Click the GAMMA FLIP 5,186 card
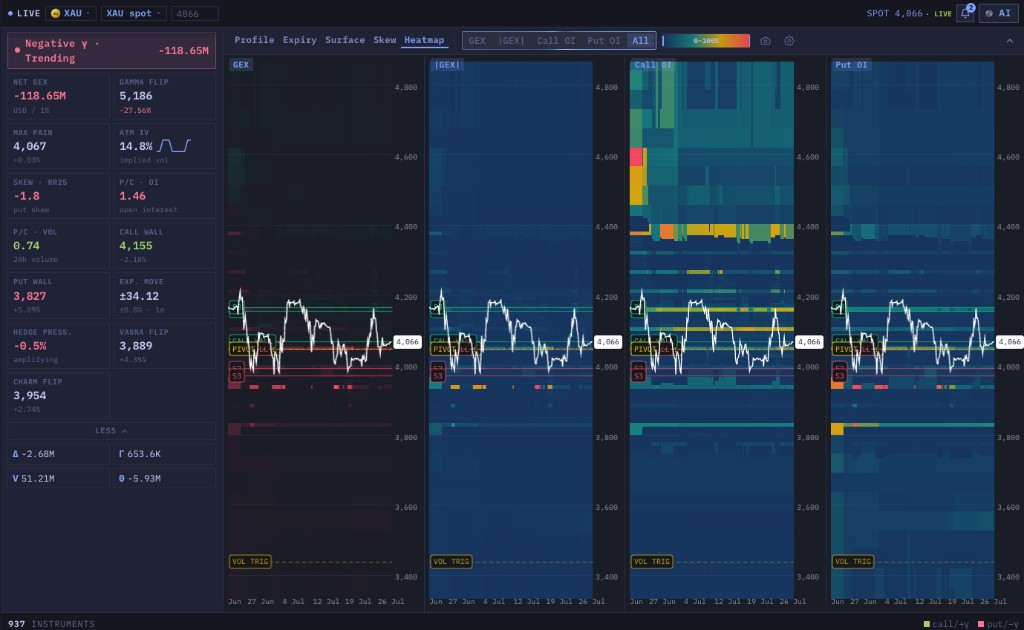Image resolution: width=1024 pixels, height=630 pixels. tap(164, 96)
